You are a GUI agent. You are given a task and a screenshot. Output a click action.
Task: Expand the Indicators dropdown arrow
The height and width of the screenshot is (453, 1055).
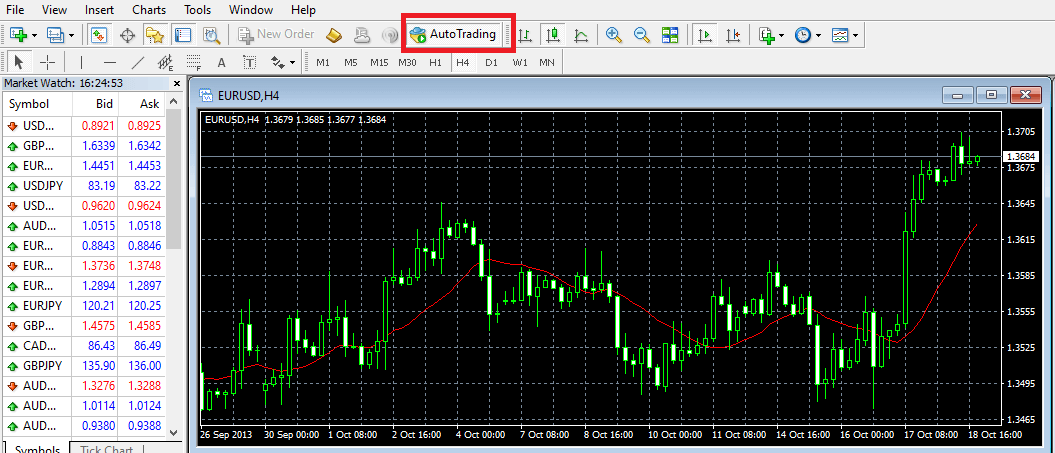pyautogui.click(x=782, y=34)
